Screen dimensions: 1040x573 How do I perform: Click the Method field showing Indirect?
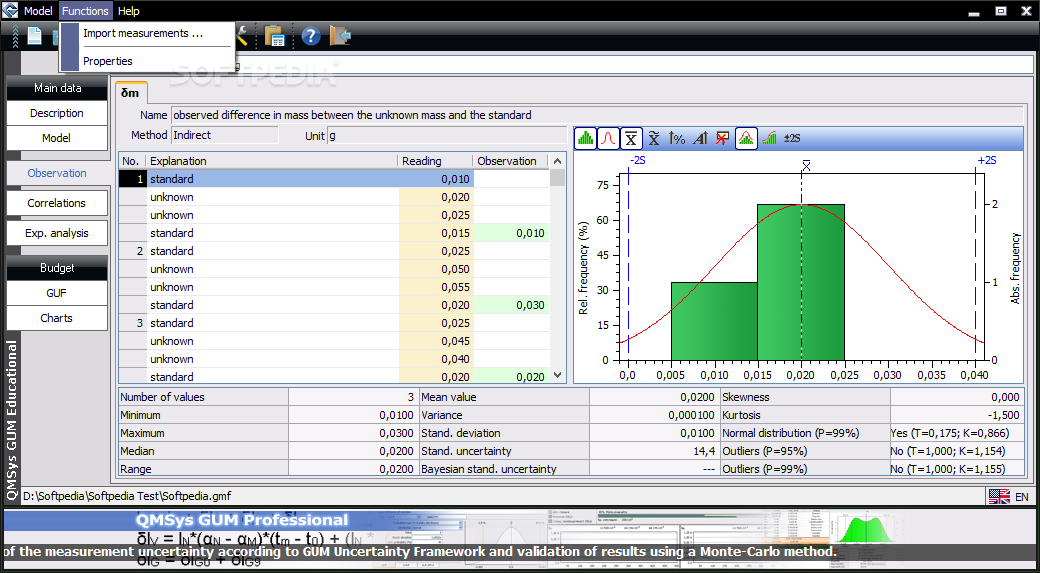tap(225, 135)
